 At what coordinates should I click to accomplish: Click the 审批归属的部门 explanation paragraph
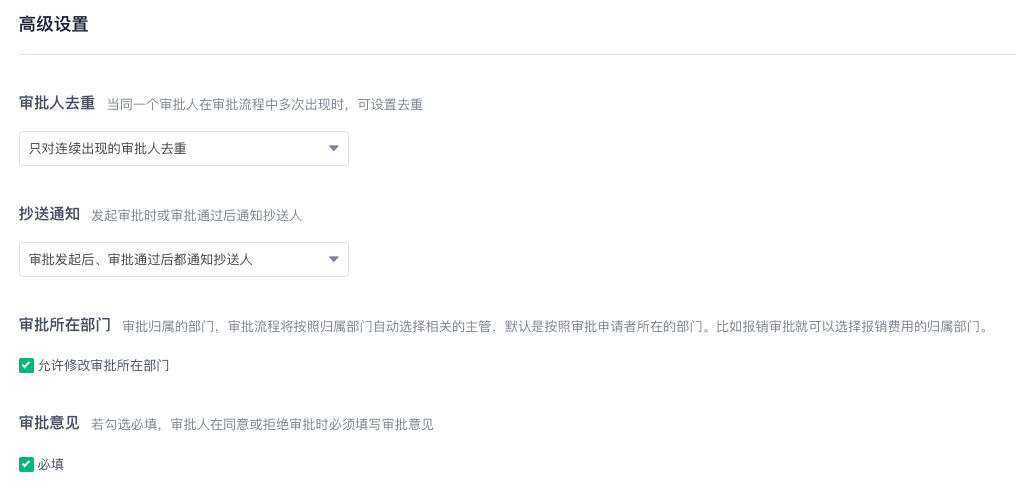[x=555, y=326]
